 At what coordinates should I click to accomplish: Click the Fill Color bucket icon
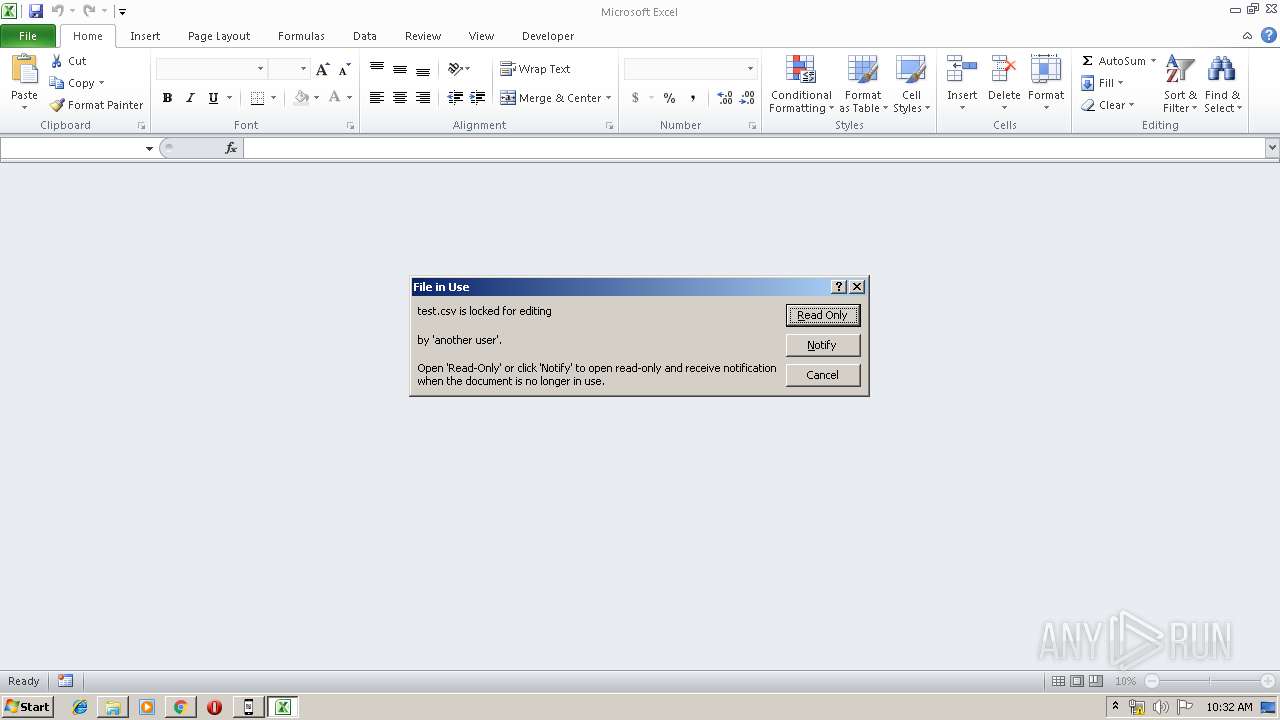(x=301, y=98)
